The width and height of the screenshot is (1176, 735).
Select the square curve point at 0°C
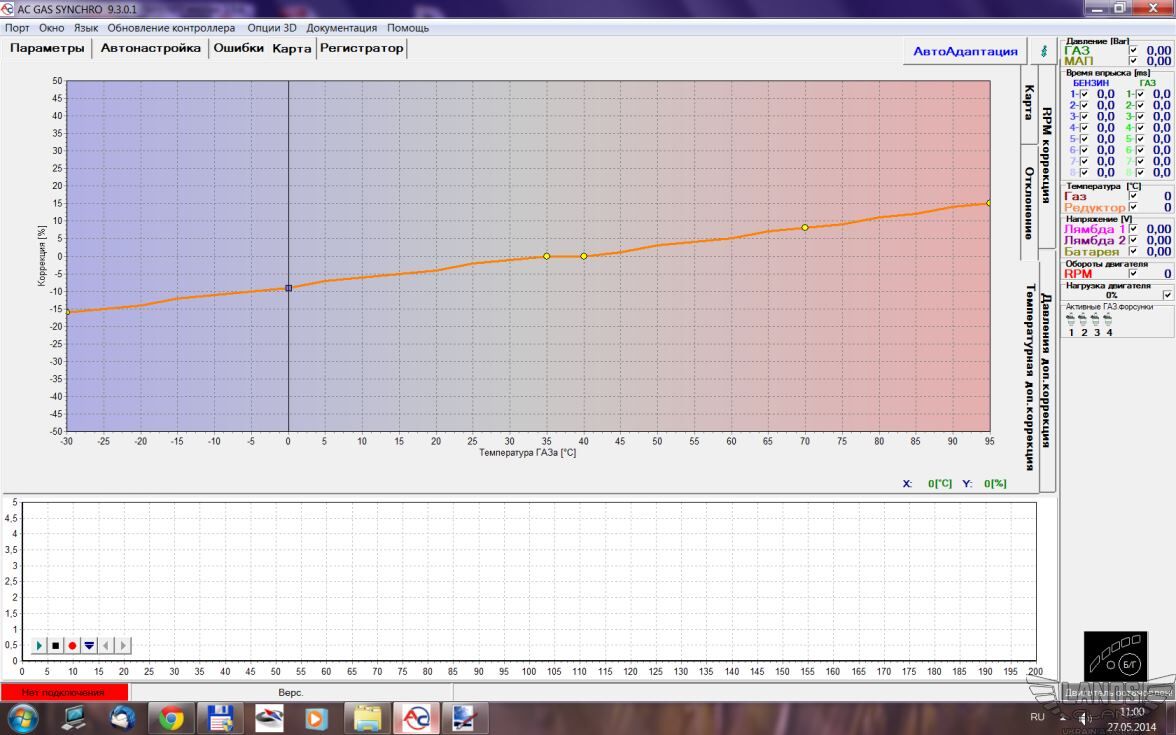pyautogui.click(x=288, y=288)
